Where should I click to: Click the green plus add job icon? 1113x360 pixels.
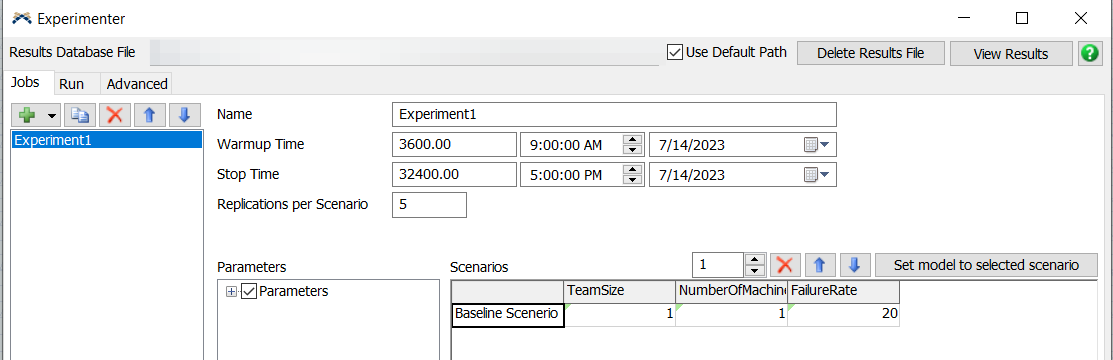pyautogui.click(x=28, y=114)
